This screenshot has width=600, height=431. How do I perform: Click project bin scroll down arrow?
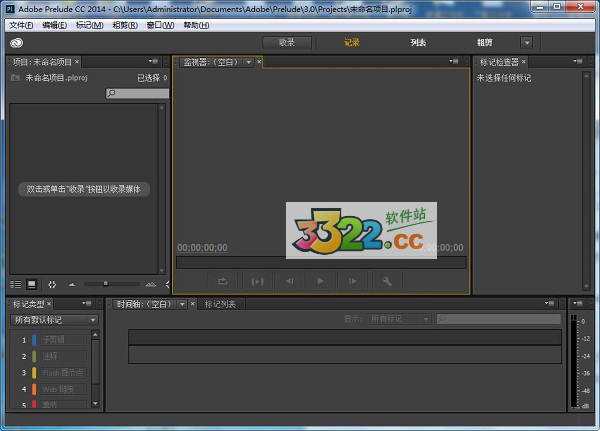[x=161, y=270]
